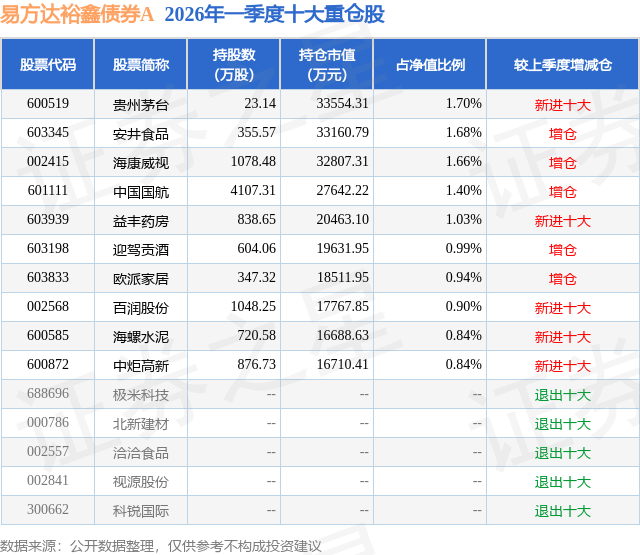Click the 股票简称 column header
Screen dimensions: 640x555
(141, 64)
